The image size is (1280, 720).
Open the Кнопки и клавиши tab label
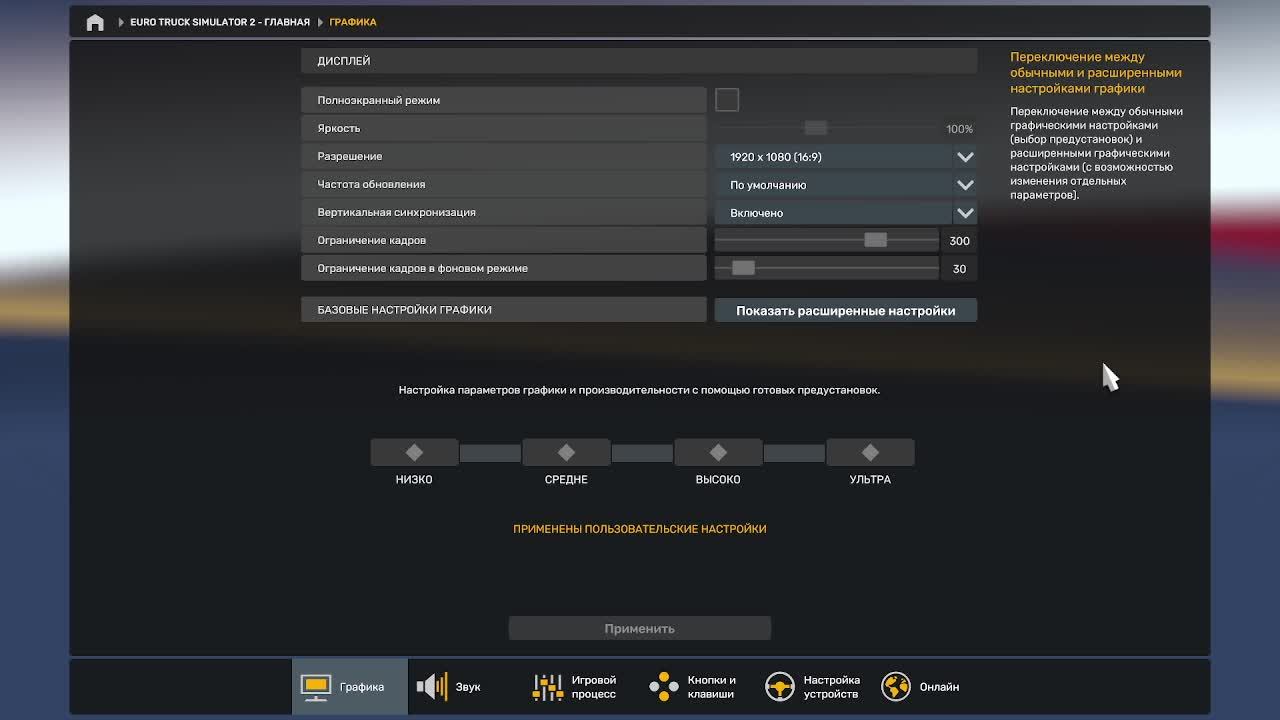coord(712,687)
